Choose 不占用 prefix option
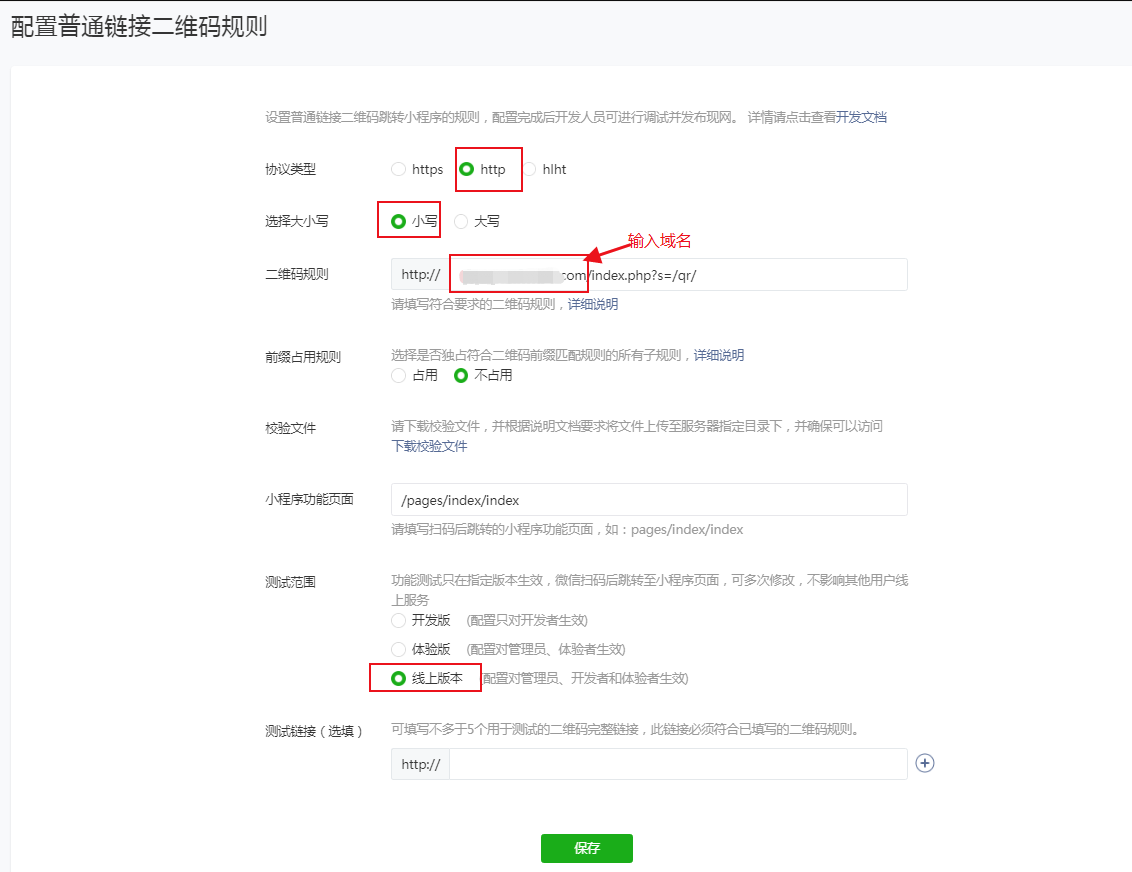1132x872 pixels. [461, 375]
